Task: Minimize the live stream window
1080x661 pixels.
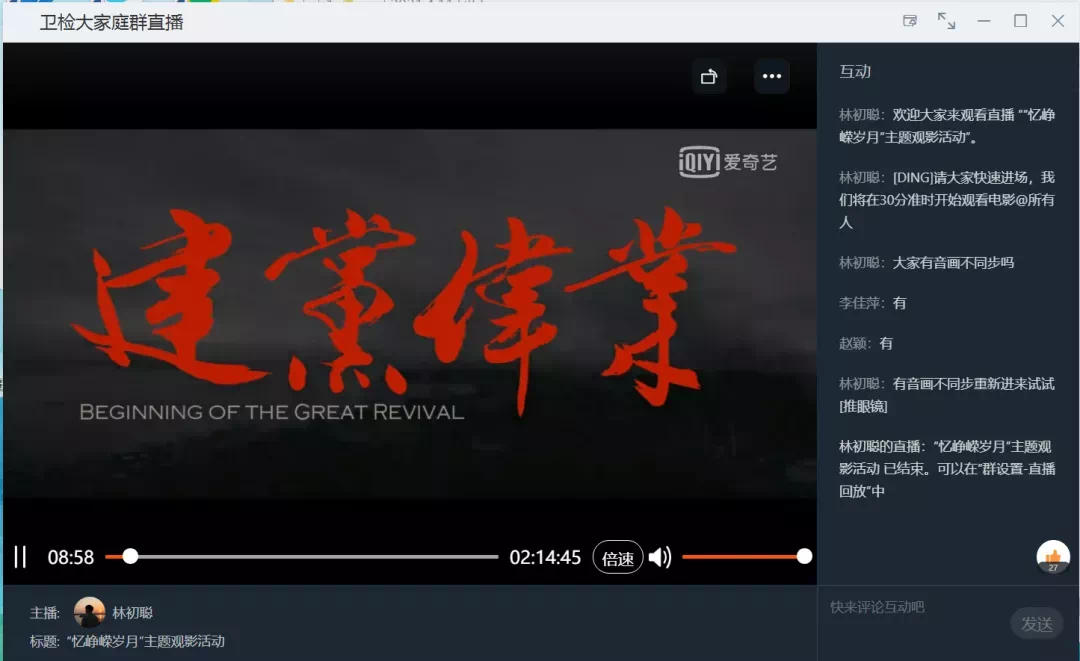Action: tap(984, 21)
